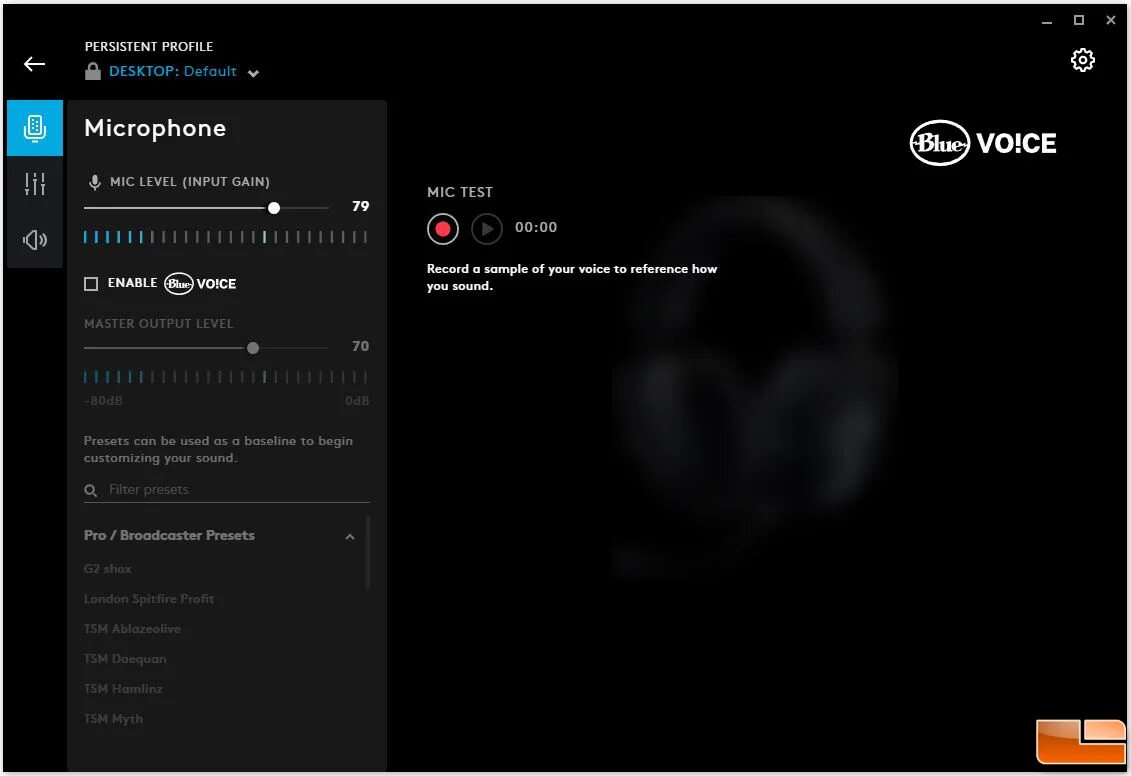Click the Pro / Broadcaster Presets heading

169,535
